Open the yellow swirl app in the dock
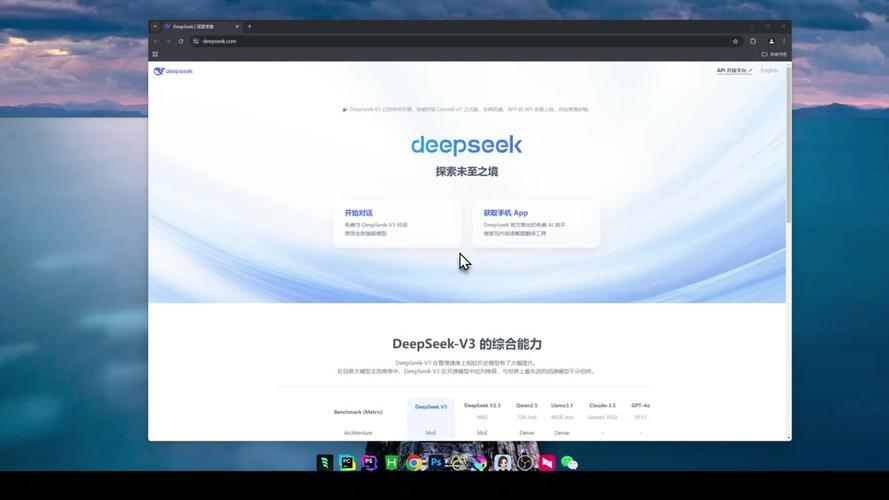The height and width of the screenshot is (500, 889). click(458, 463)
